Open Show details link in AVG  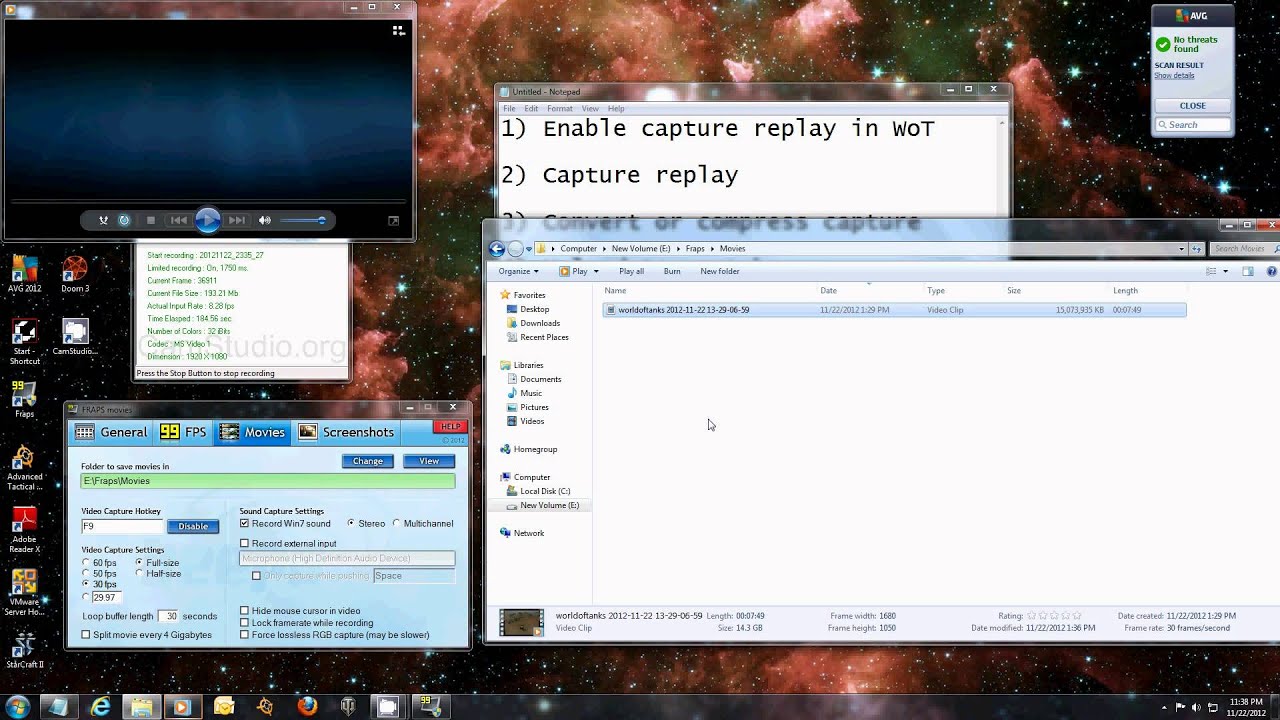pyautogui.click(x=1174, y=75)
